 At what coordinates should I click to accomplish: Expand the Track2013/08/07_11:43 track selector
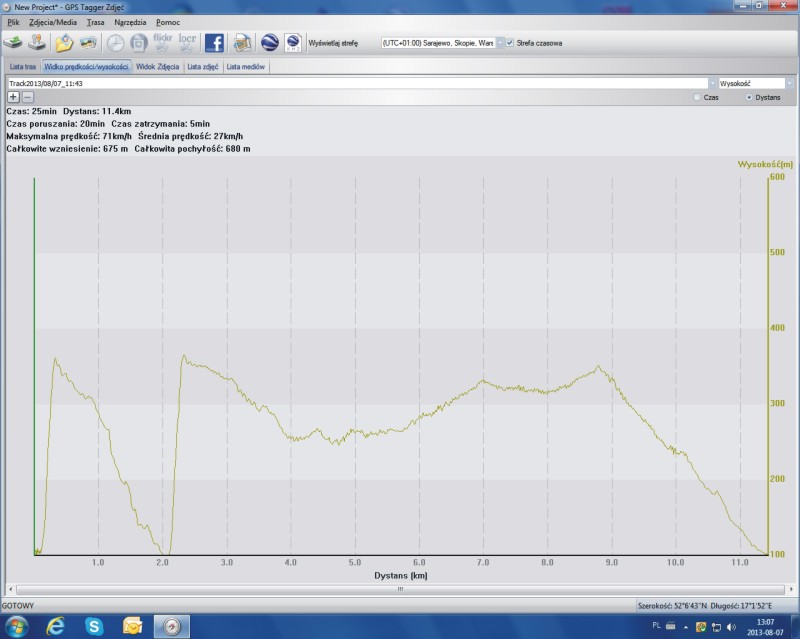(712, 83)
